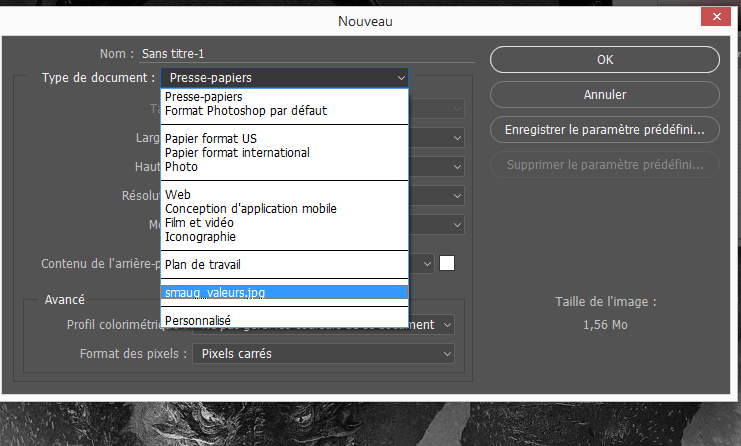The width and height of the screenshot is (741, 446).
Task: Select the Web document preset
Action: (x=177, y=195)
